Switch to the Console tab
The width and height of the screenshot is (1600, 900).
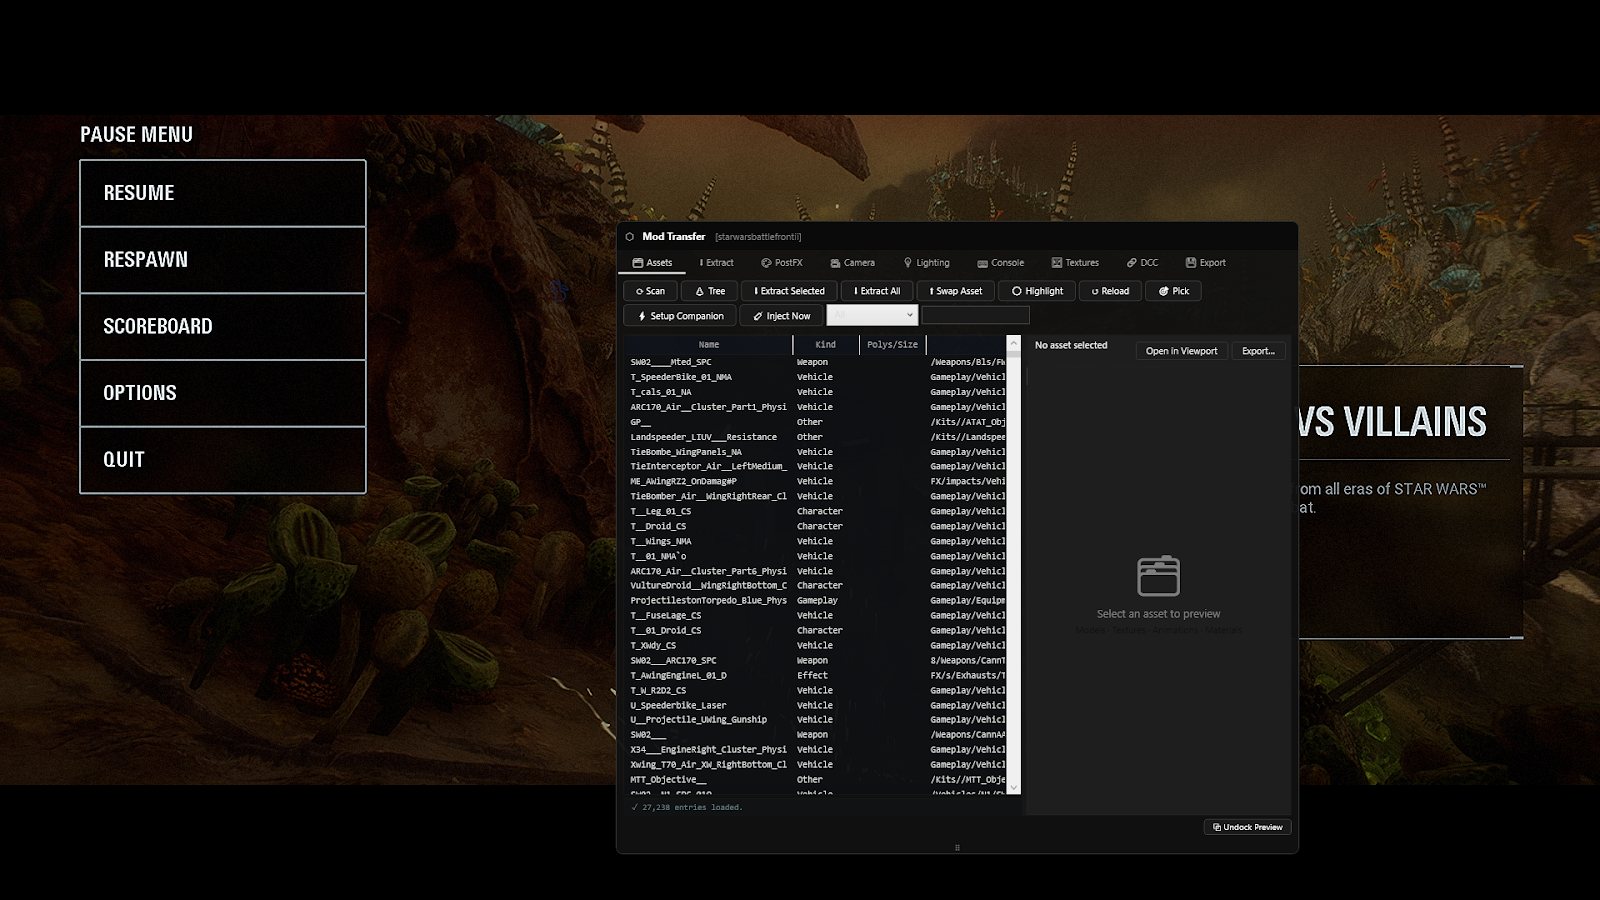pyautogui.click(x=1000, y=263)
